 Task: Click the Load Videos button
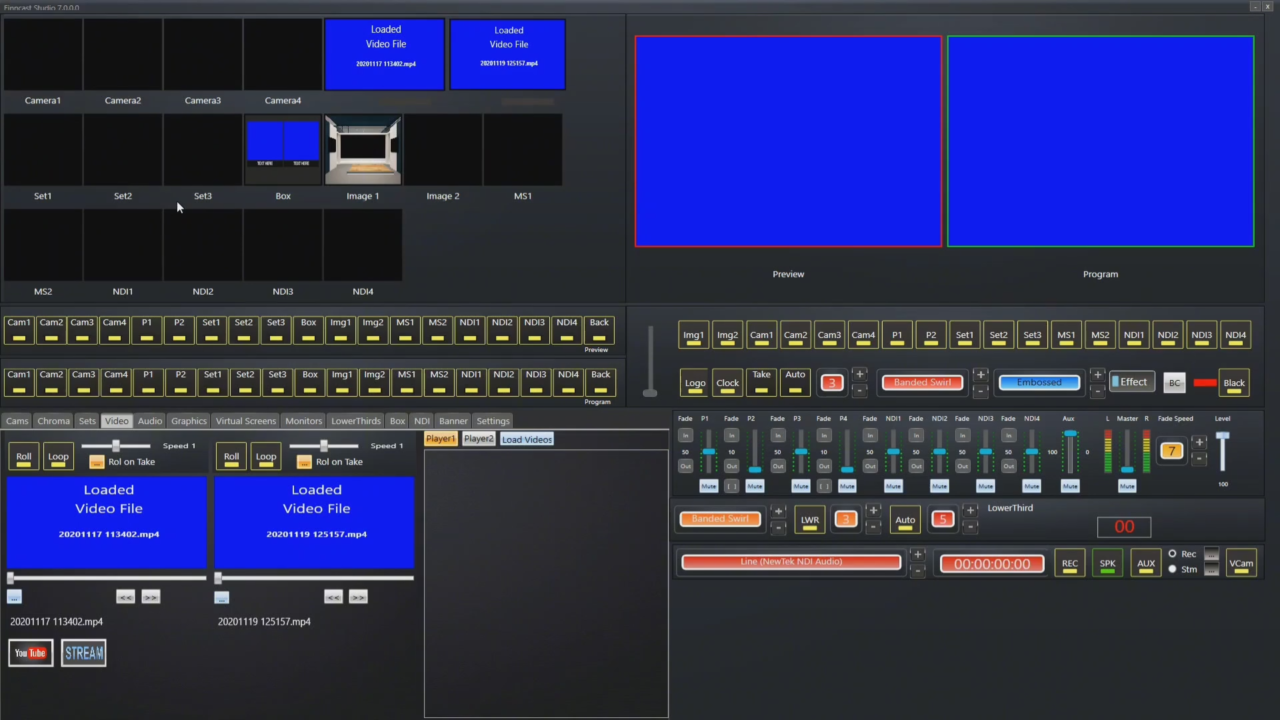click(x=527, y=439)
